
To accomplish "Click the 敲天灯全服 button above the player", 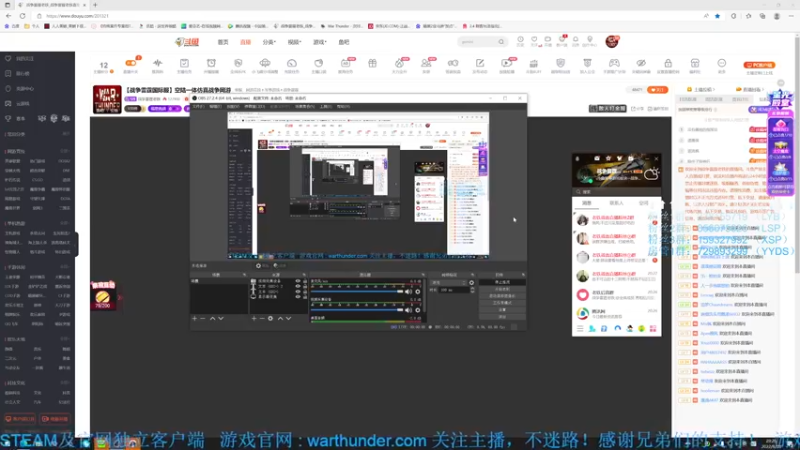I will [608, 108].
